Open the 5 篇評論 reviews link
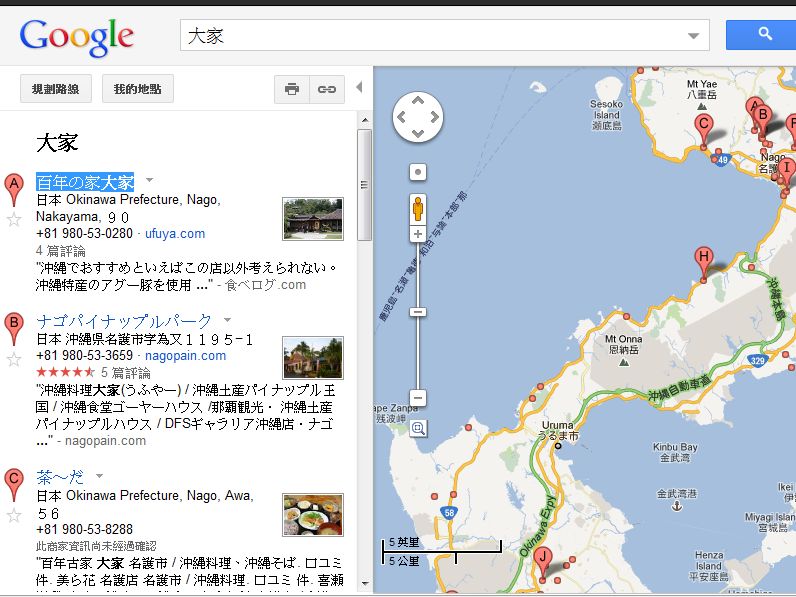The height and width of the screenshot is (597, 796). [x=125, y=373]
